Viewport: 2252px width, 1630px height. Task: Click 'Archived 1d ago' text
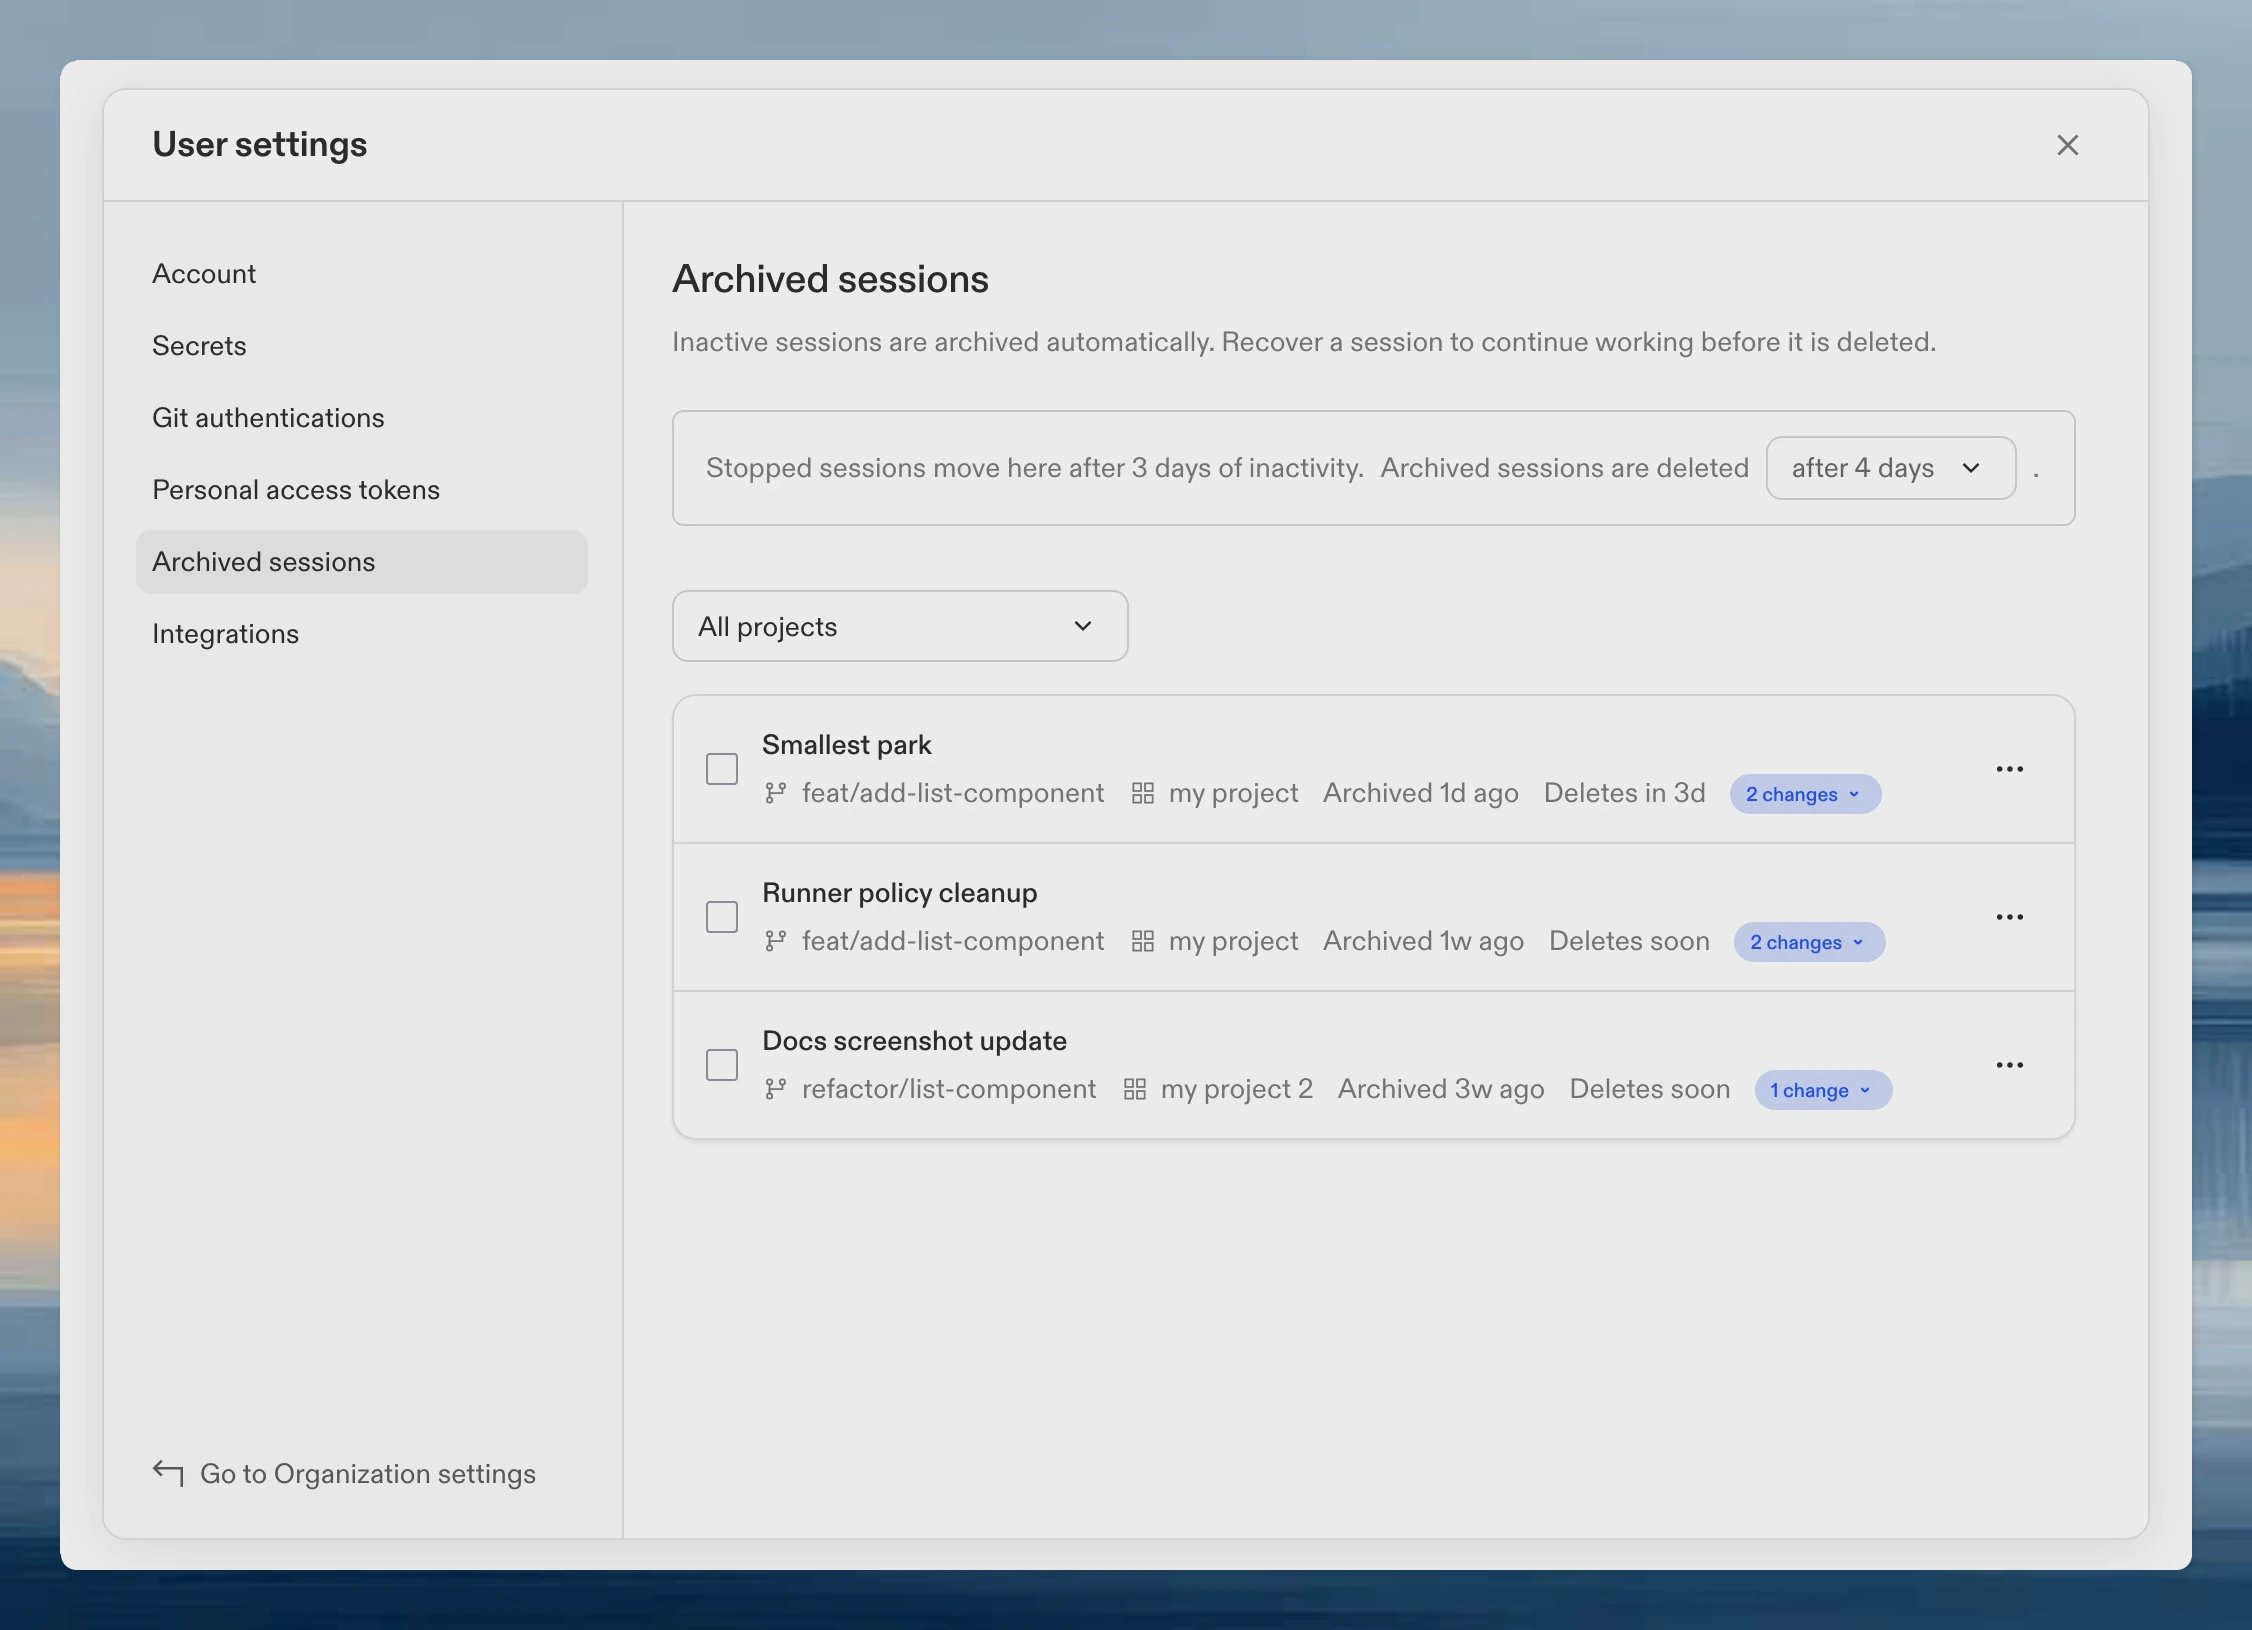[x=1421, y=793]
